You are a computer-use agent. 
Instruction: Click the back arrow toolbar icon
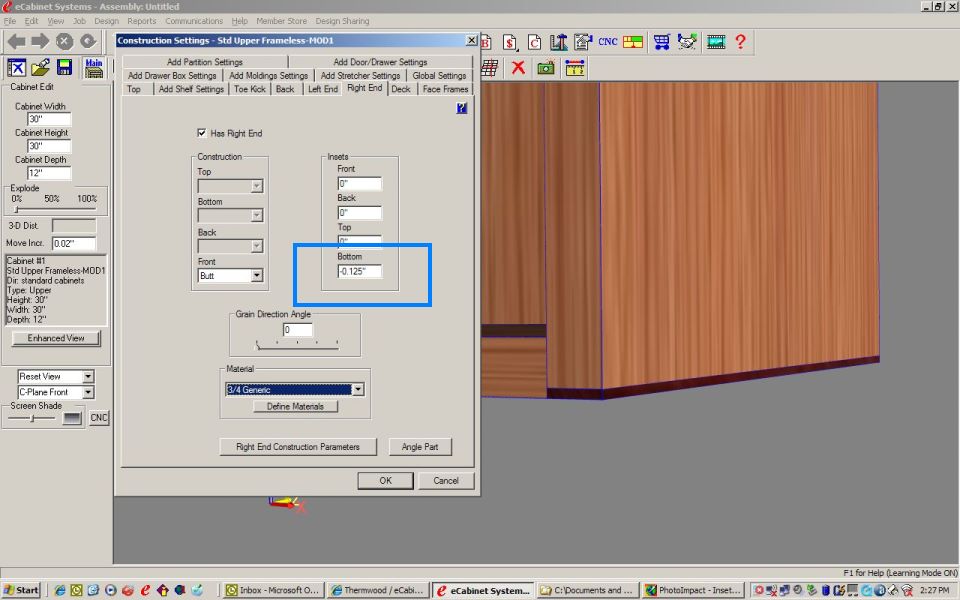pos(16,42)
